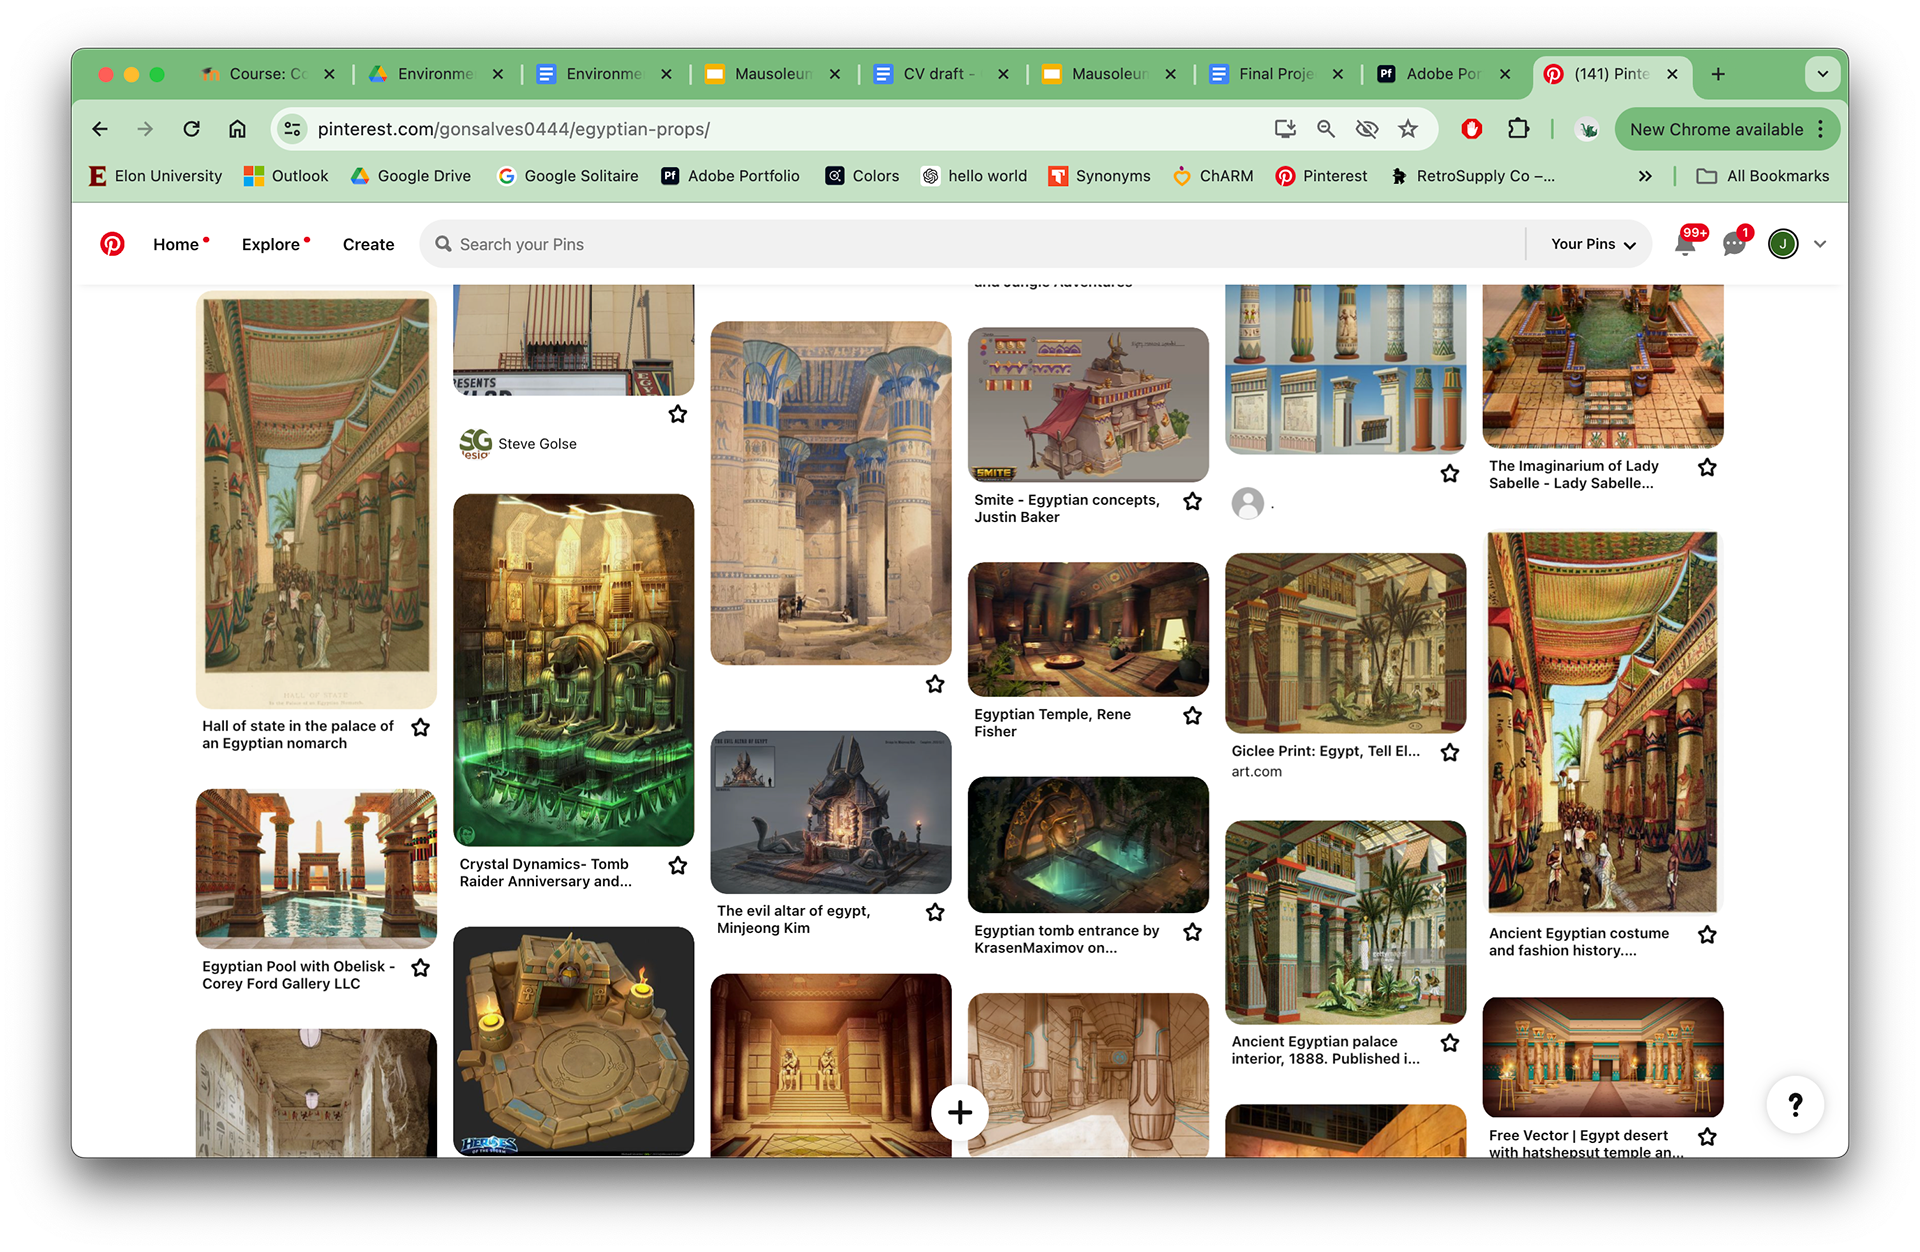Click the red Opera-style extension icon
Screen dimensions: 1920x1252
(x=1471, y=129)
